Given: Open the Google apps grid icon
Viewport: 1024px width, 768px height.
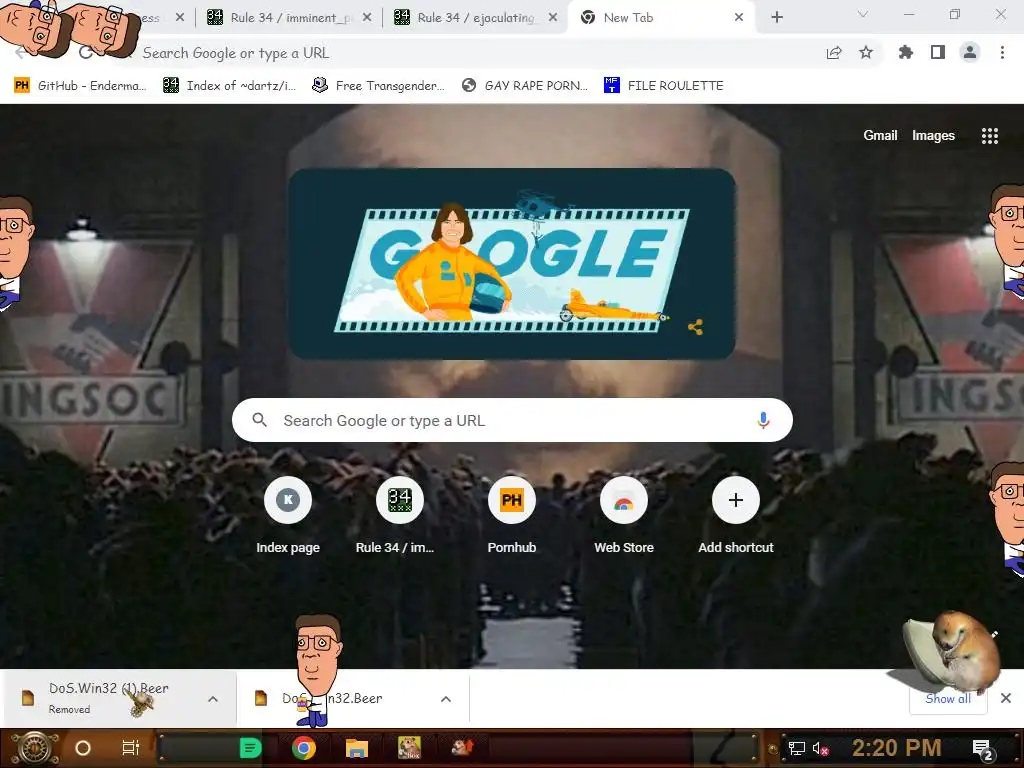Looking at the screenshot, I should (x=990, y=136).
